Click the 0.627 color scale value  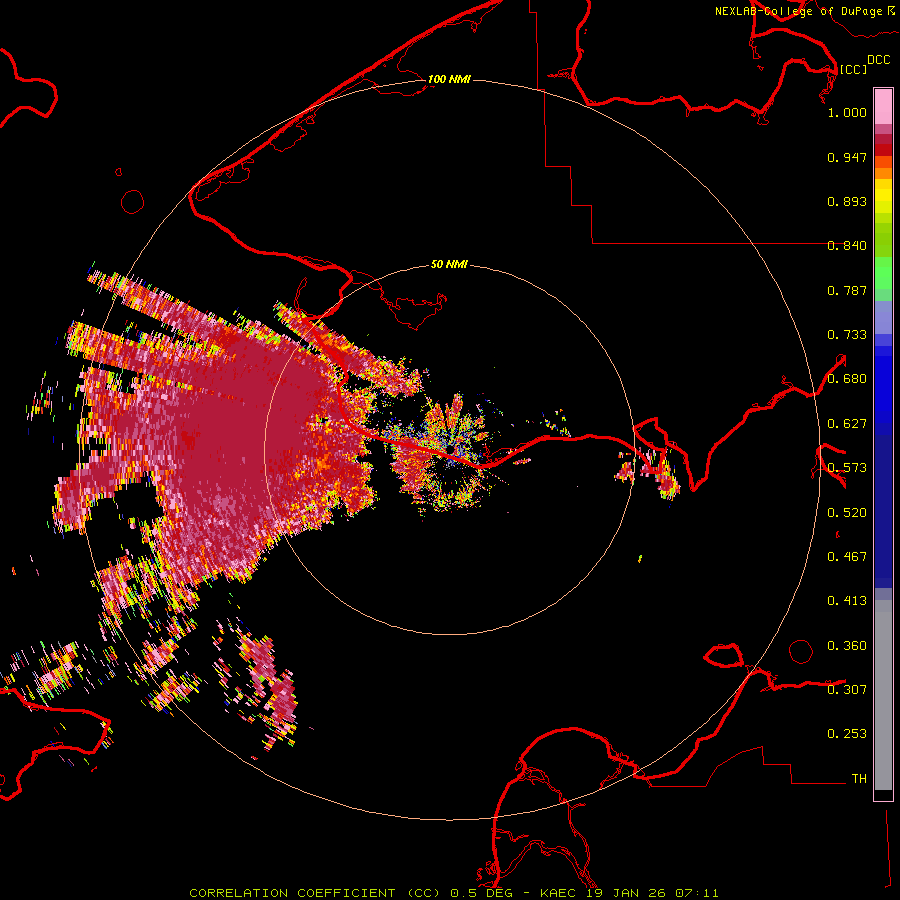[847, 424]
